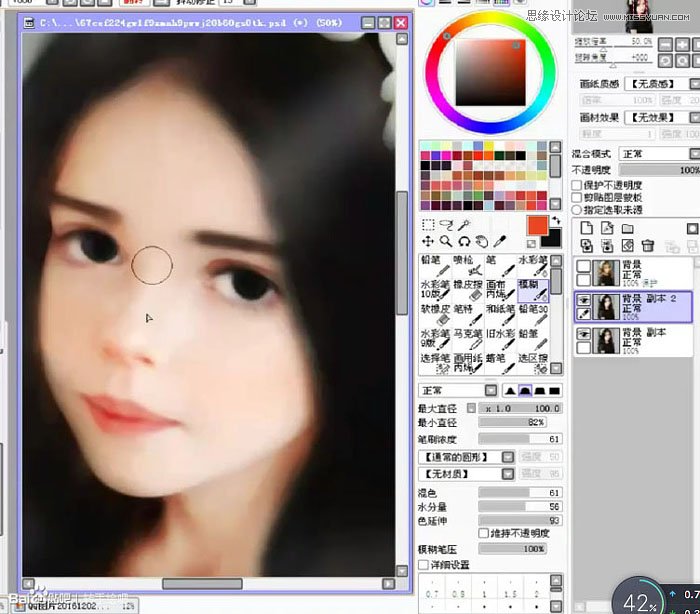Create a new normal layer
This screenshot has width=700, height=614.
pos(587,228)
